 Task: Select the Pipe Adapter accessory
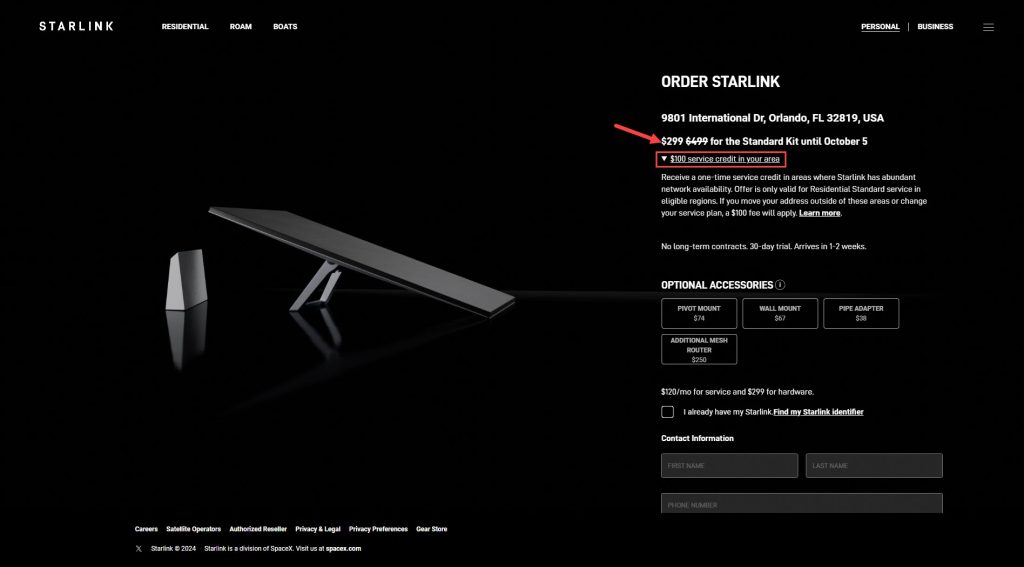pos(861,314)
